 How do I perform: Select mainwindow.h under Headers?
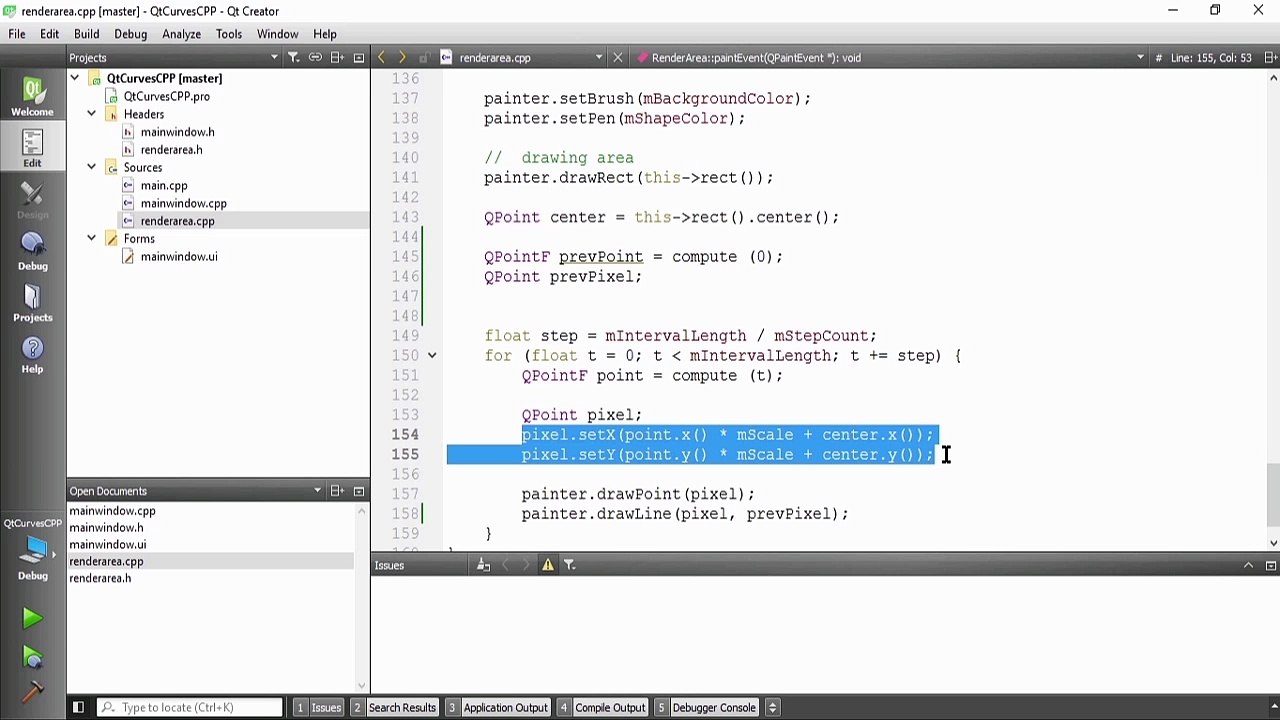click(x=177, y=132)
